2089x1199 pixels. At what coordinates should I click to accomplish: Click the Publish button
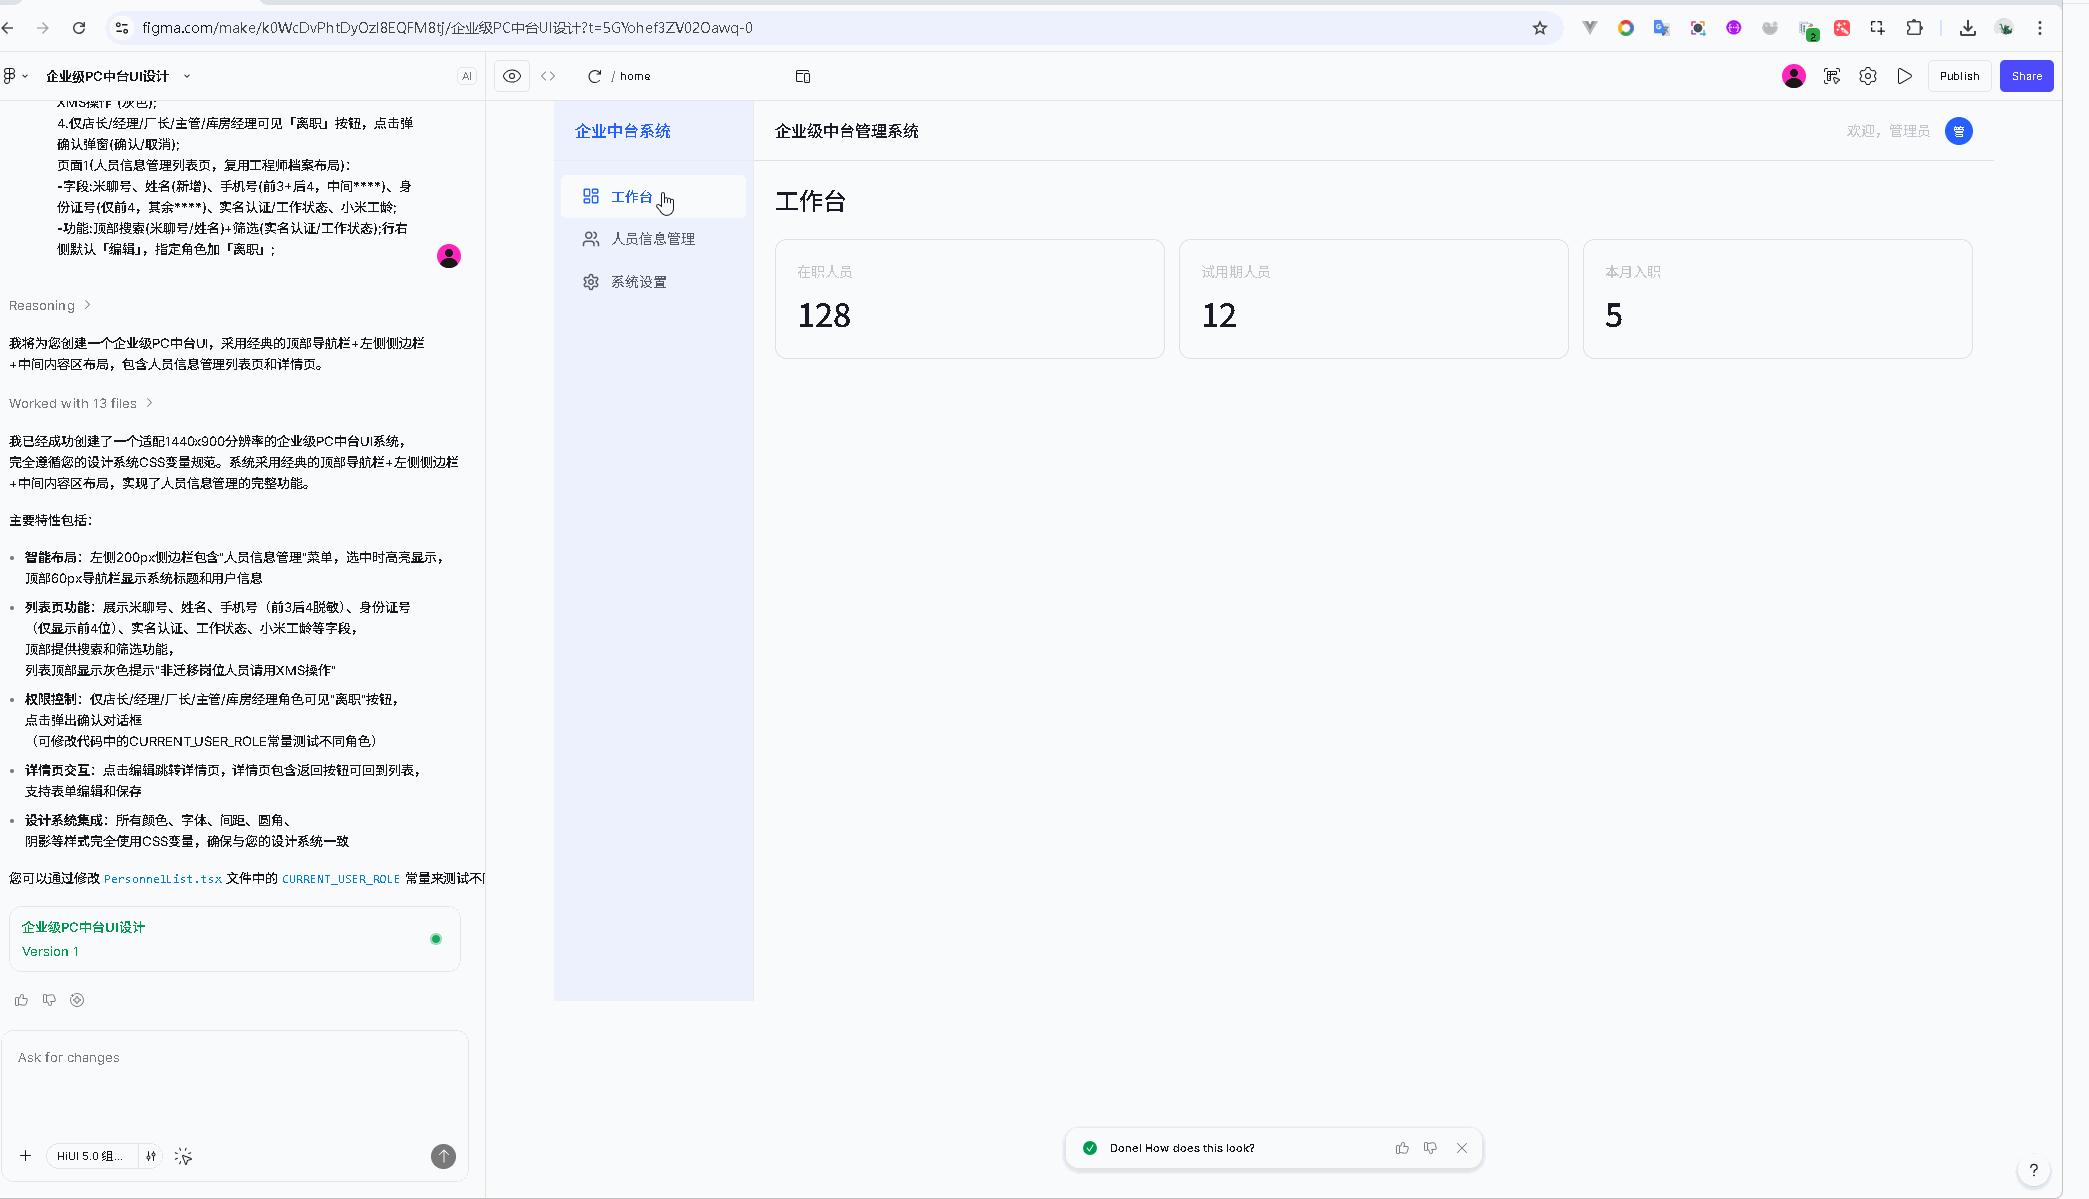(1959, 76)
